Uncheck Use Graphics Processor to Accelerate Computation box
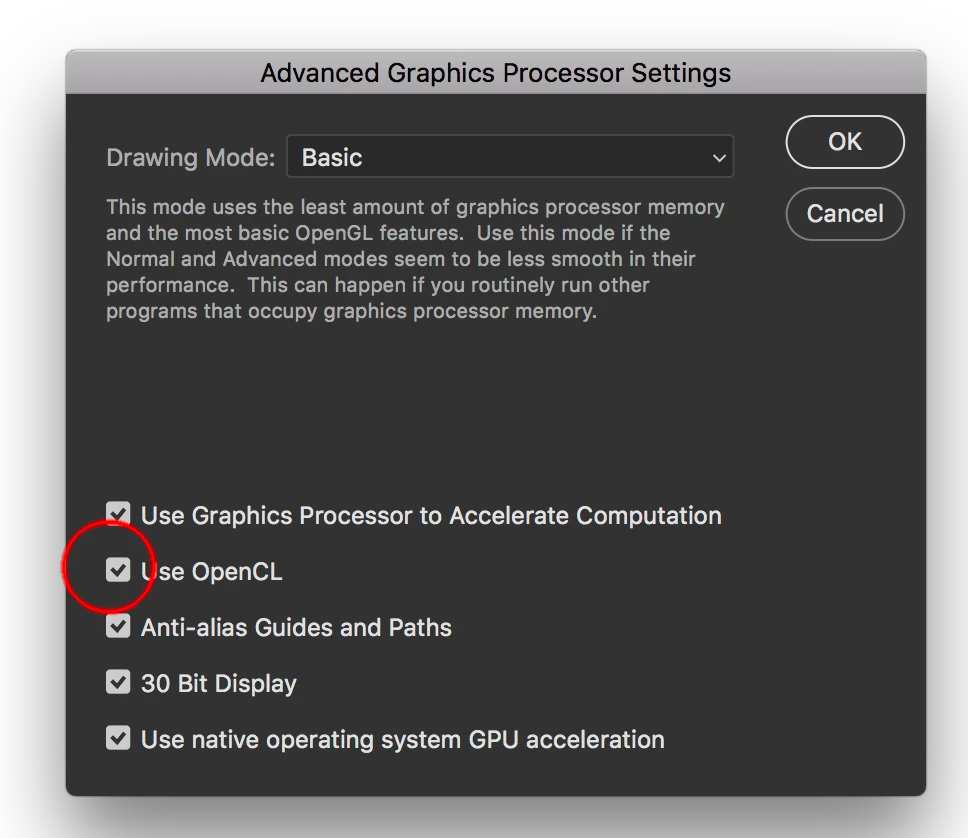The height and width of the screenshot is (838, 968). click(119, 515)
